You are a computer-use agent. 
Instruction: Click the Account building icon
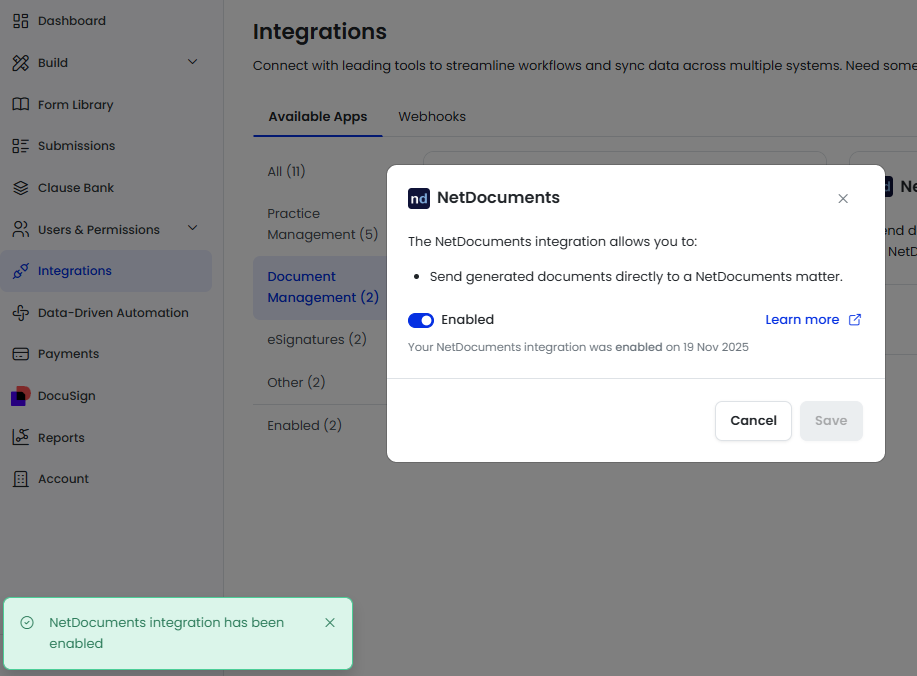click(x=20, y=479)
